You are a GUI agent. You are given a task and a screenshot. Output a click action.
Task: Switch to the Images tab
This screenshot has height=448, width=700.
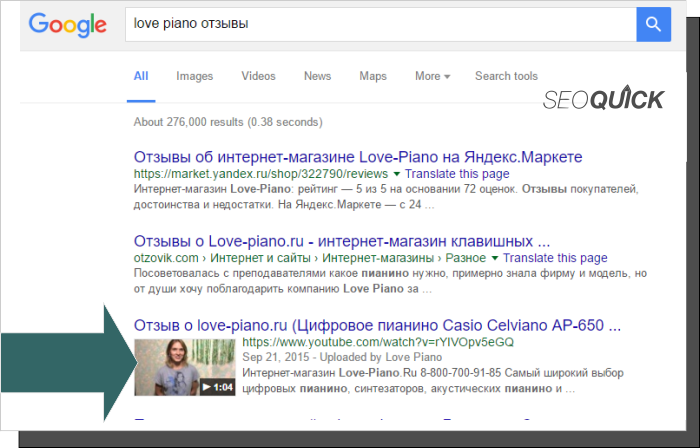(195, 76)
